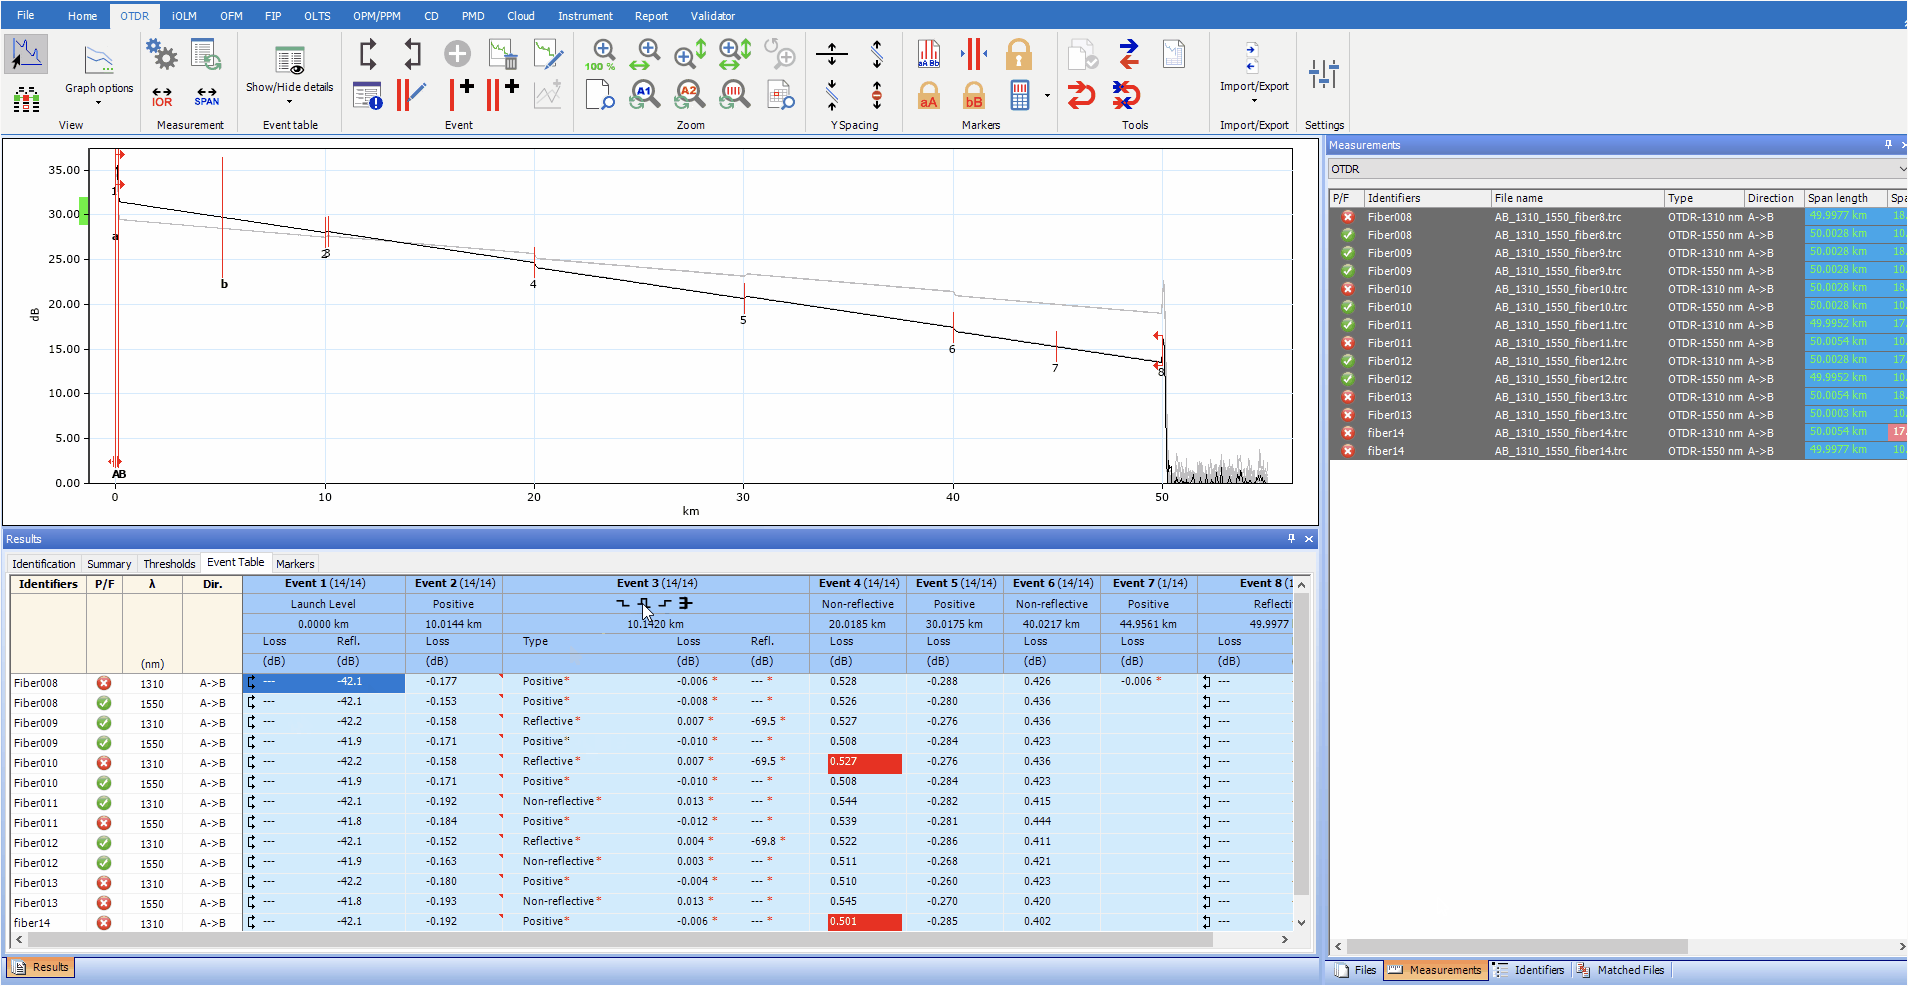Click the red loop arrows tool icon

pyautogui.click(x=1081, y=96)
